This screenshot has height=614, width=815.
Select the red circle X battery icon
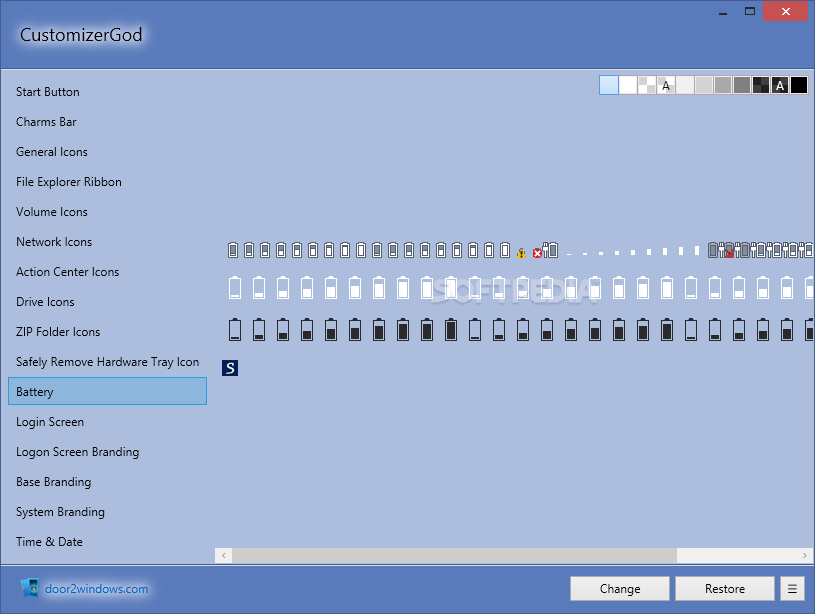(537, 253)
